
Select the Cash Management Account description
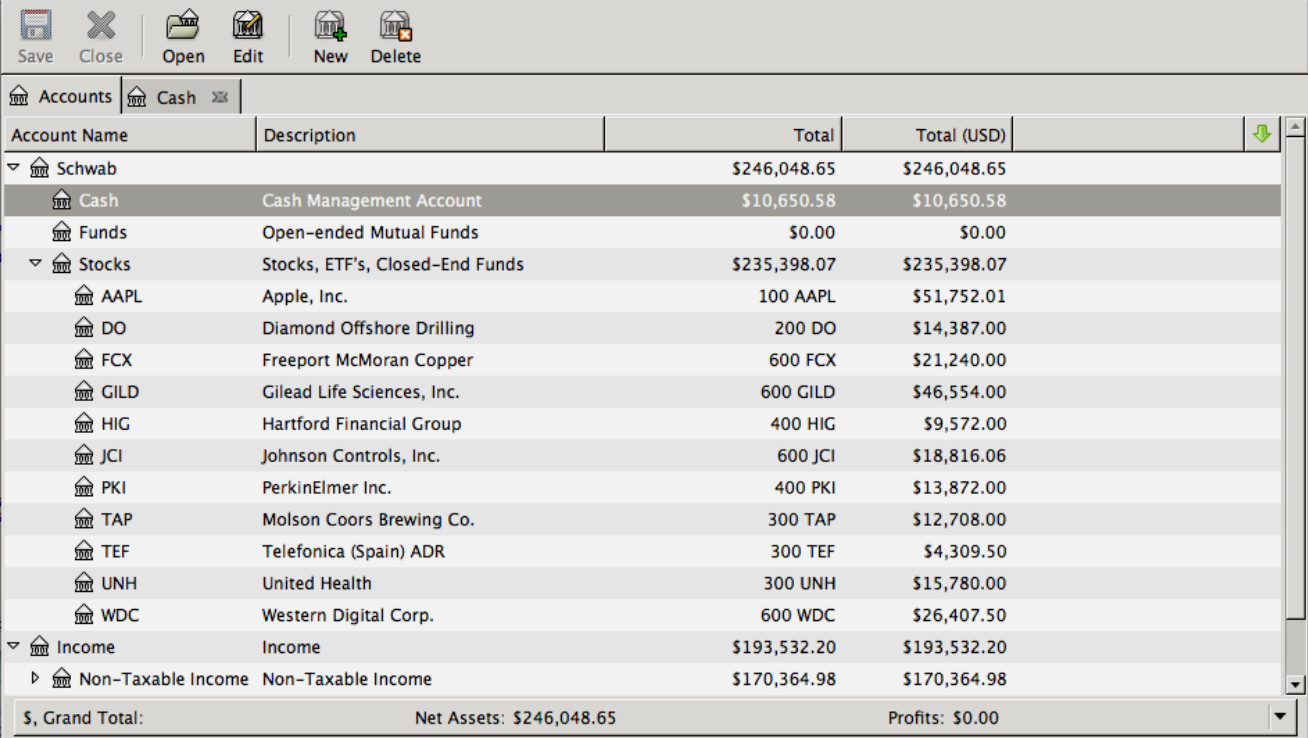tap(372, 200)
